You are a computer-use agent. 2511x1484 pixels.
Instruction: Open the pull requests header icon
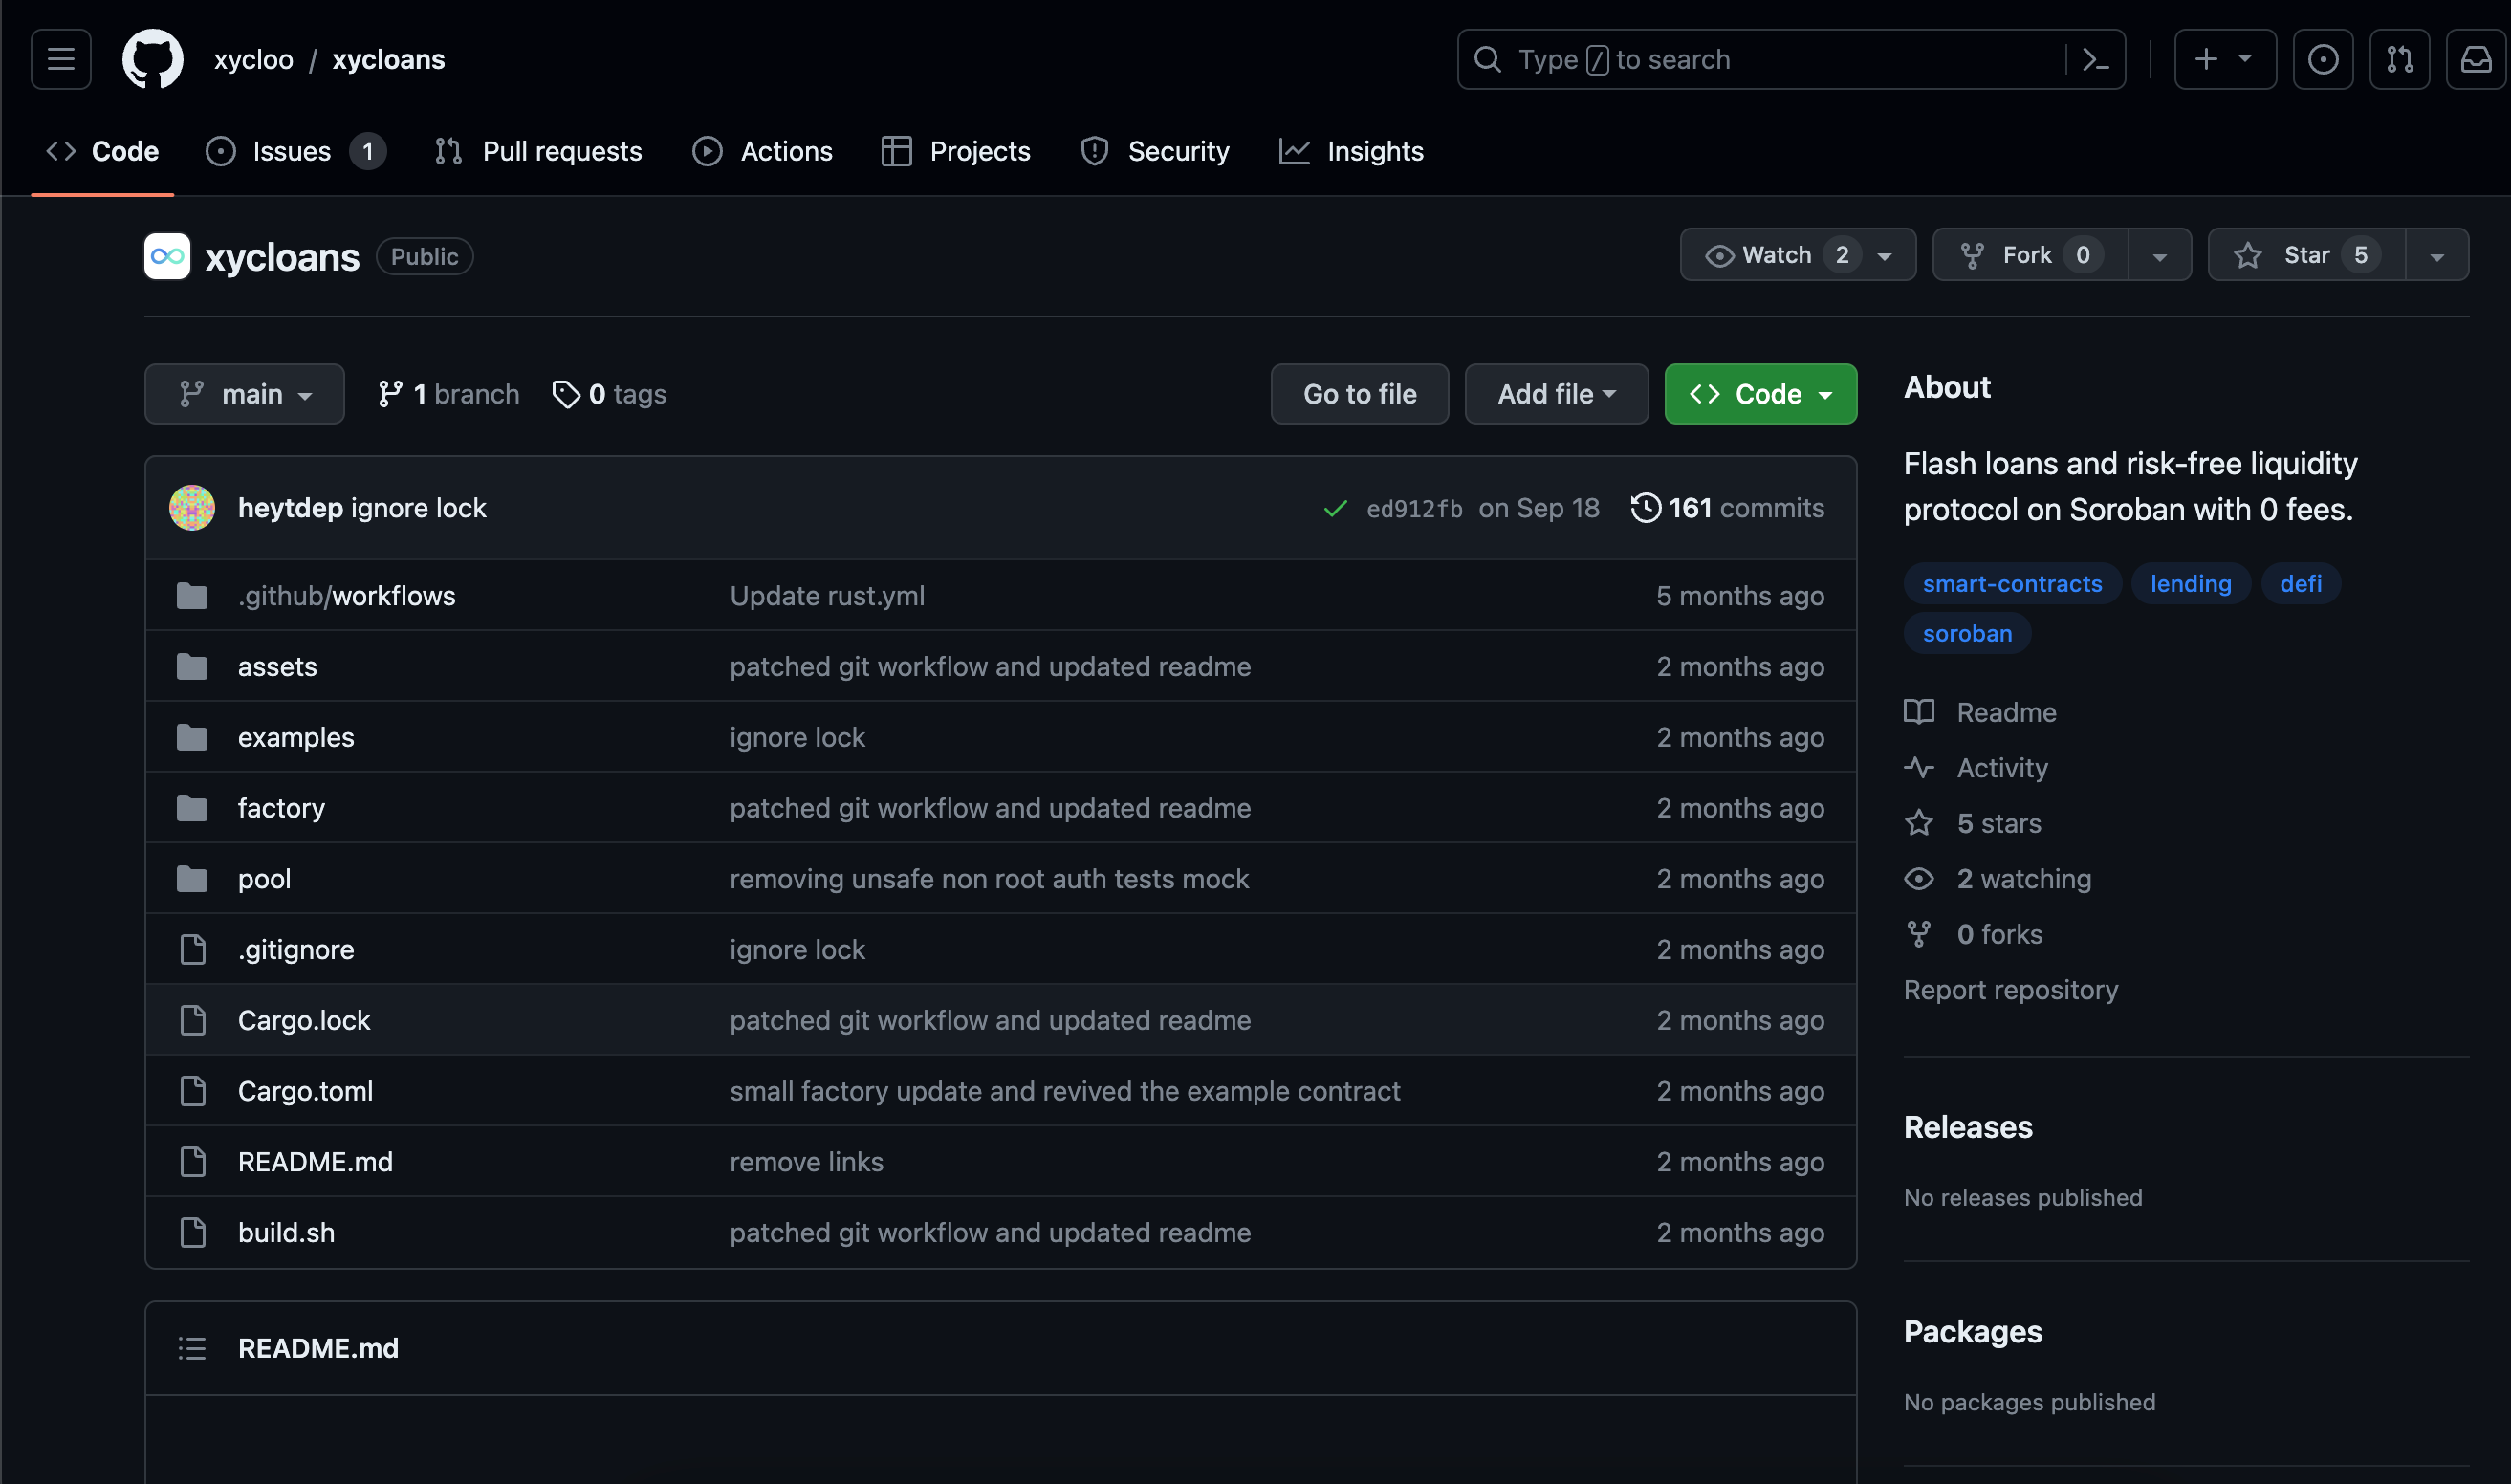pos(2399,59)
